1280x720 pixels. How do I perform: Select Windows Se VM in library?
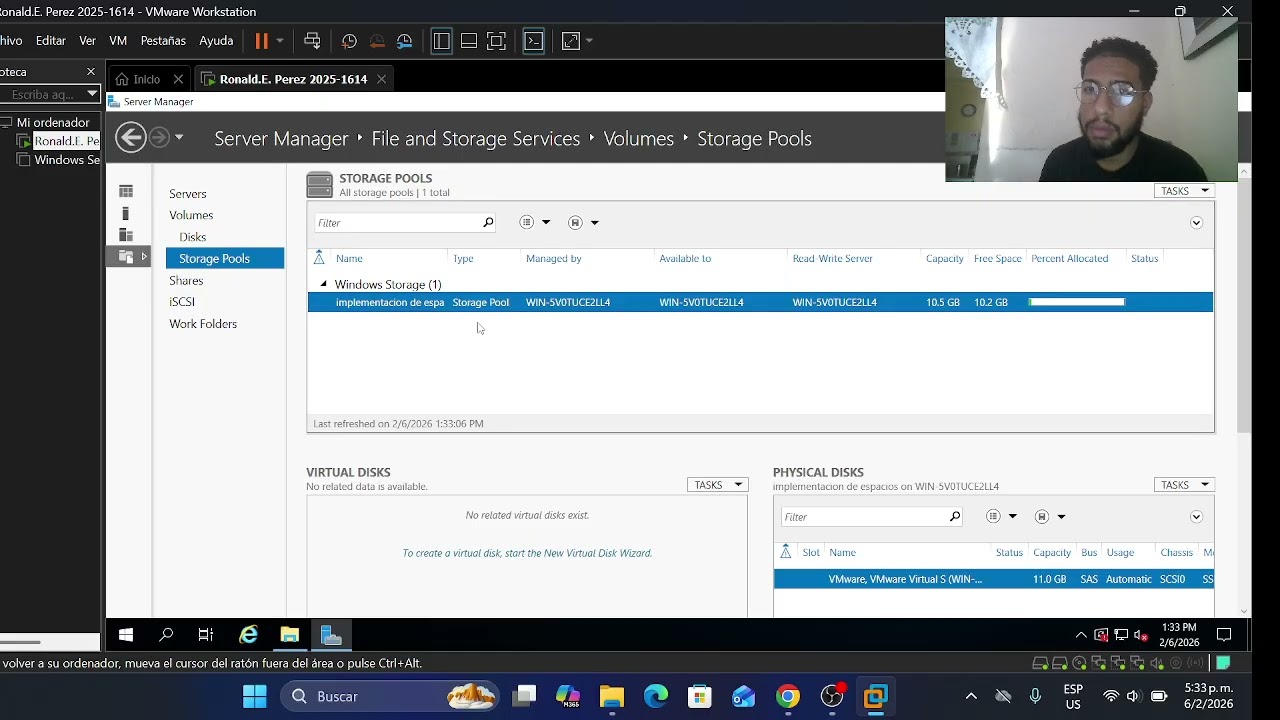(60, 160)
